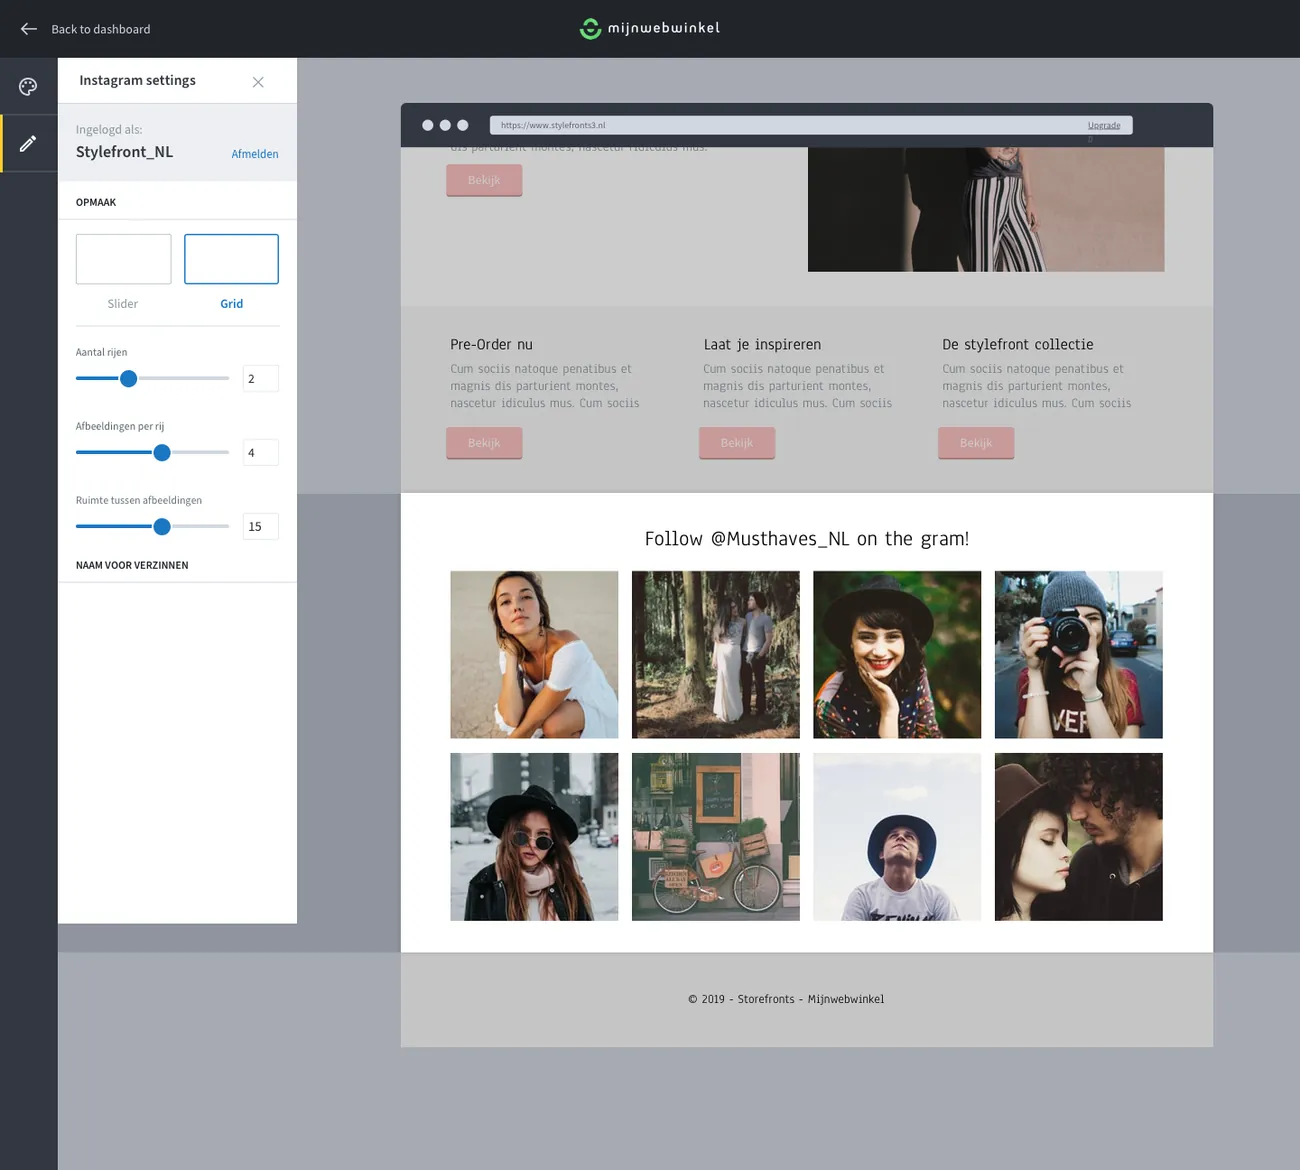Click the mijnwebwinkel logo
The image size is (1300, 1170).
[650, 28]
